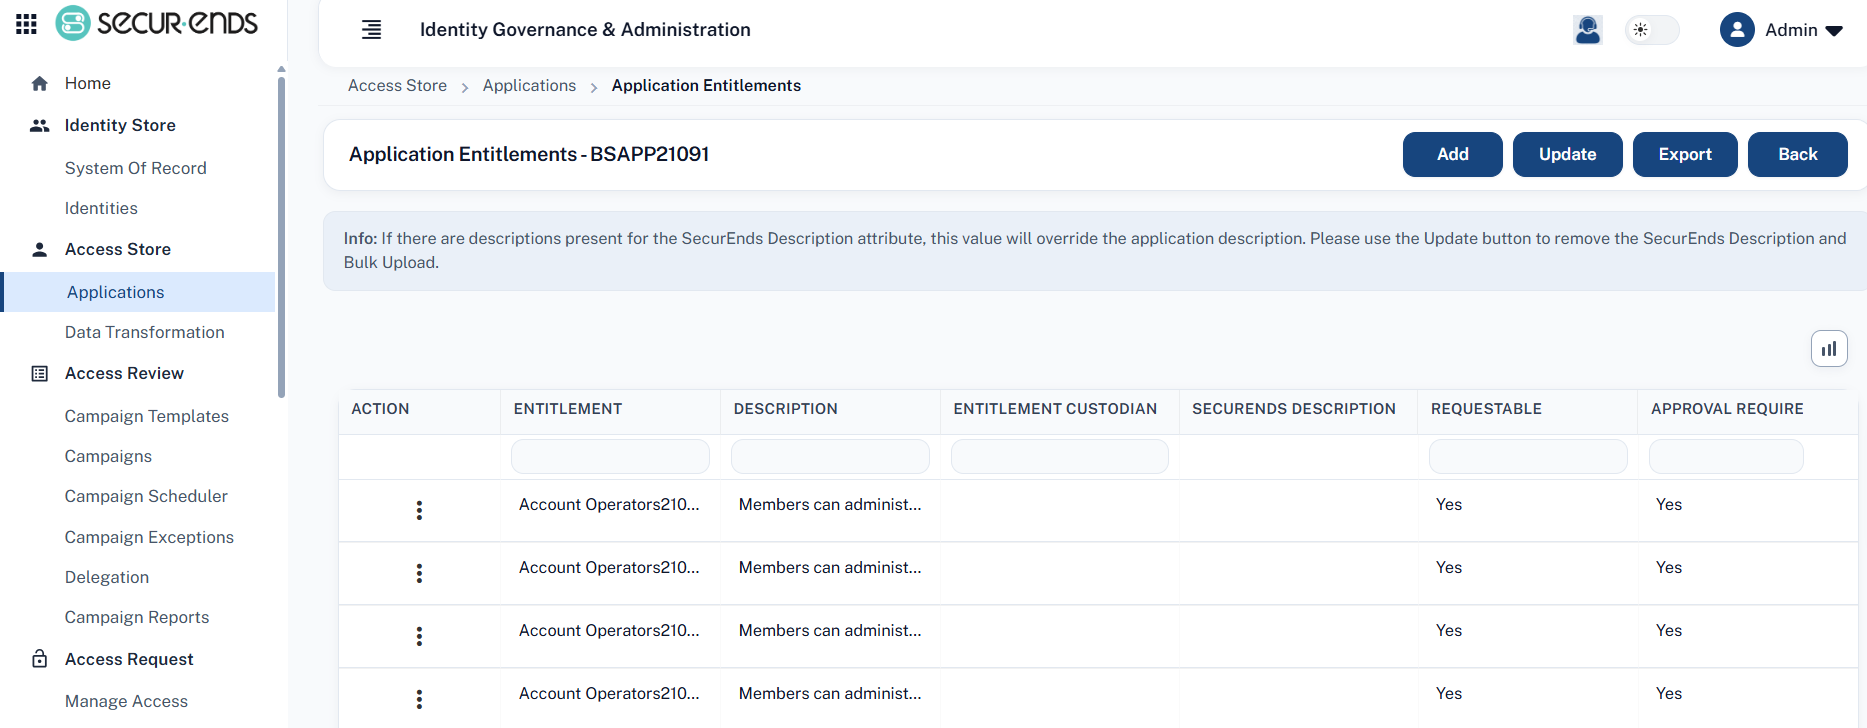
Task: Open Campaign Exceptions page
Action: (x=149, y=537)
